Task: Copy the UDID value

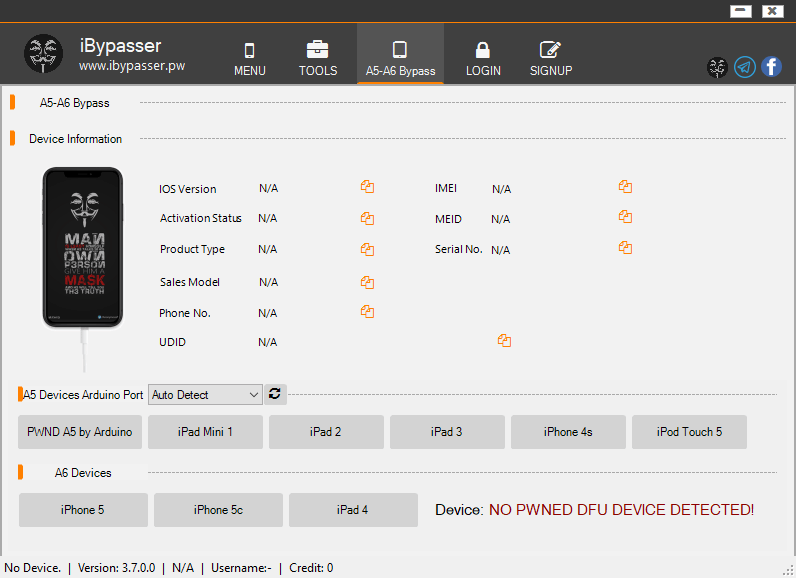Action: click(504, 341)
